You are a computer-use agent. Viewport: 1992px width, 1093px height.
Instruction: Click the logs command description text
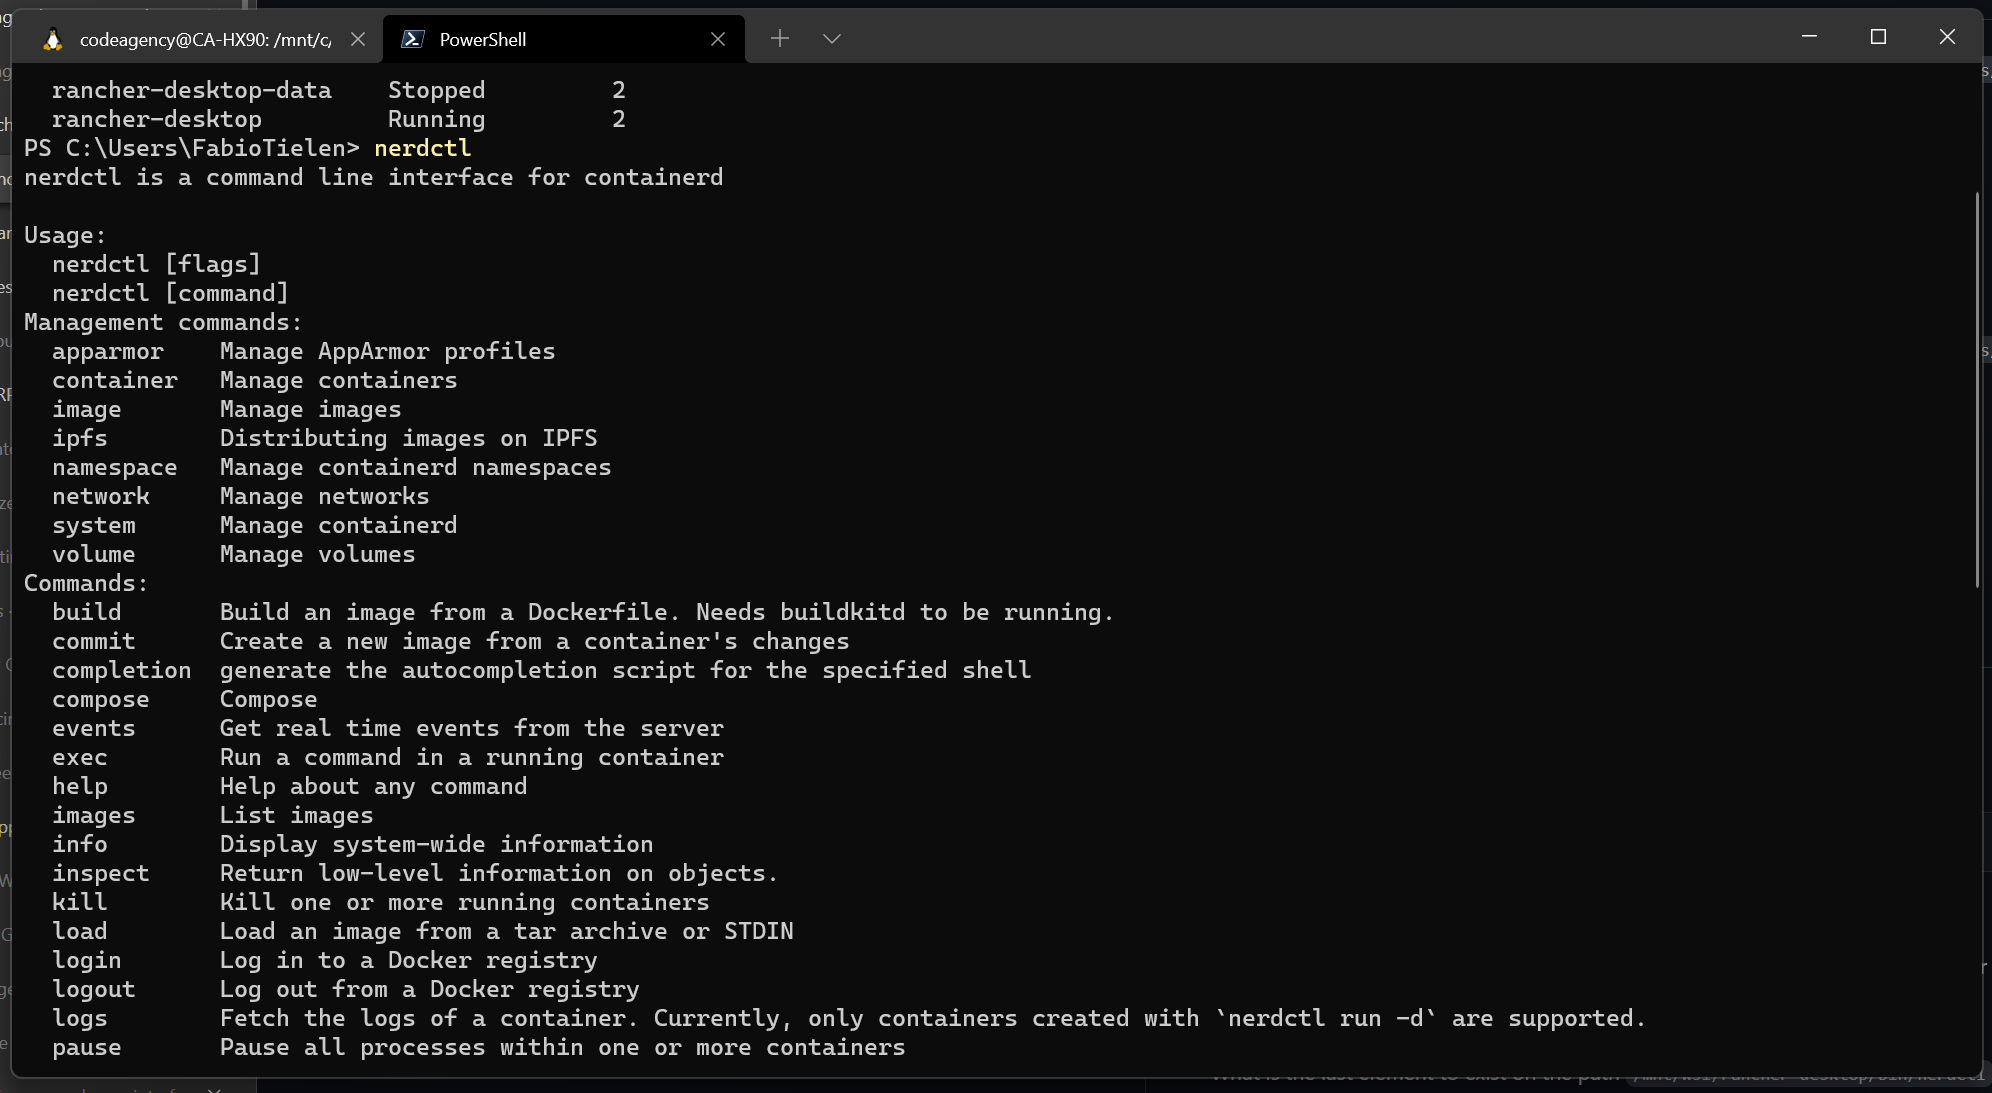(x=930, y=1018)
